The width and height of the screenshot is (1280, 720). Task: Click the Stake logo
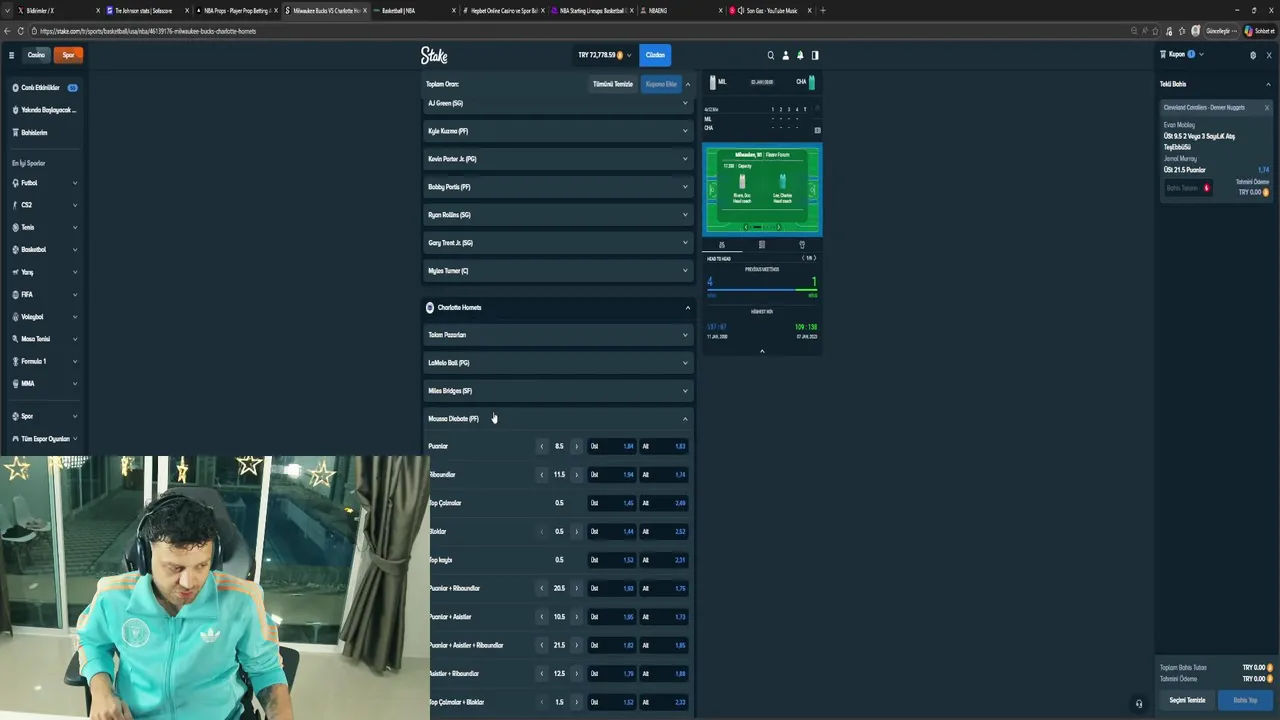434,55
